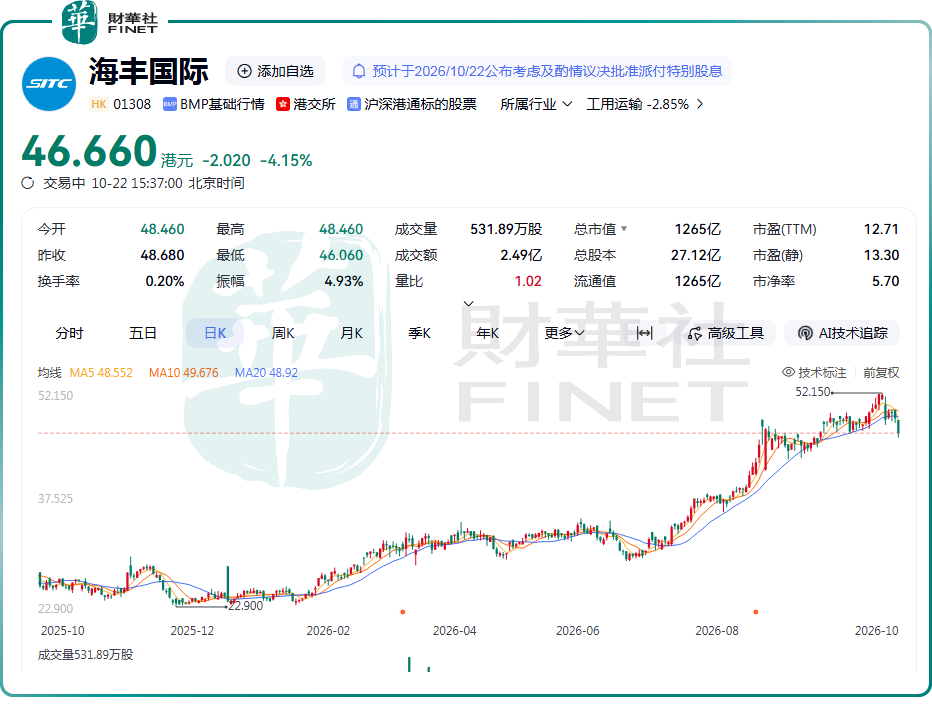
Task: Click the 昨收 48.680 value
Action: [162, 255]
